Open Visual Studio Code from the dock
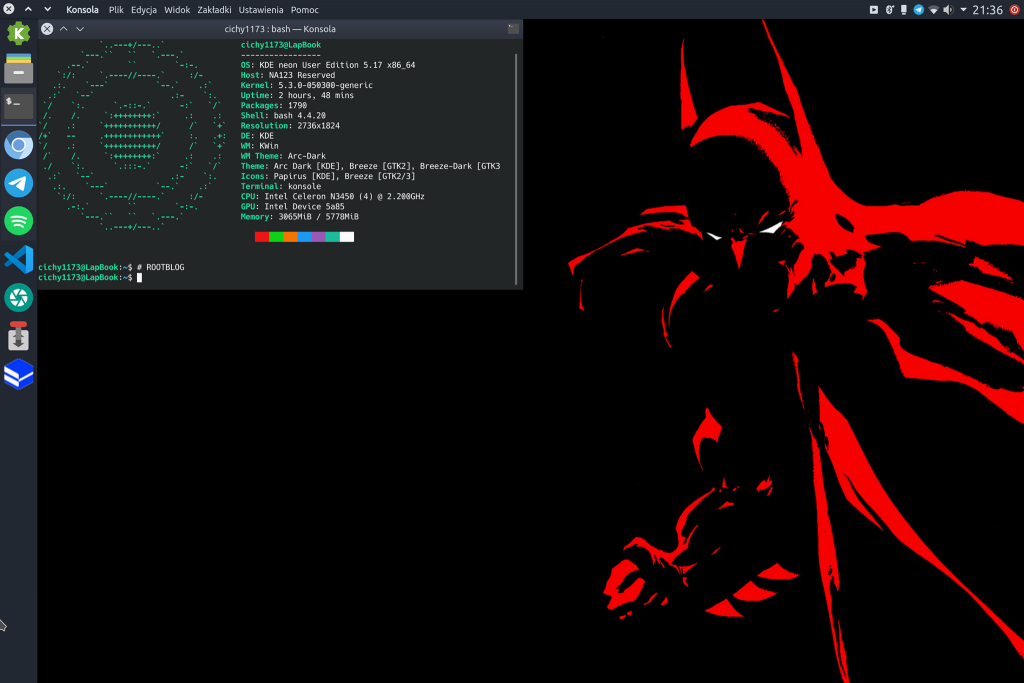 click(x=18, y=259)
